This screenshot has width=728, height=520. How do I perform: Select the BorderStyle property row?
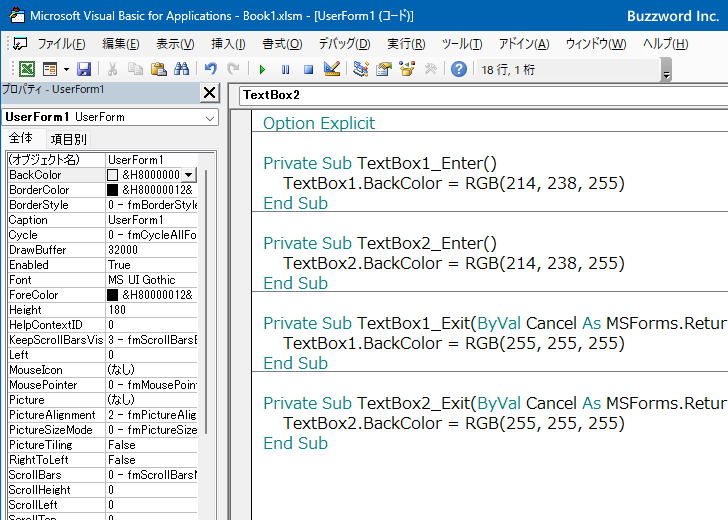coord(103,205)
